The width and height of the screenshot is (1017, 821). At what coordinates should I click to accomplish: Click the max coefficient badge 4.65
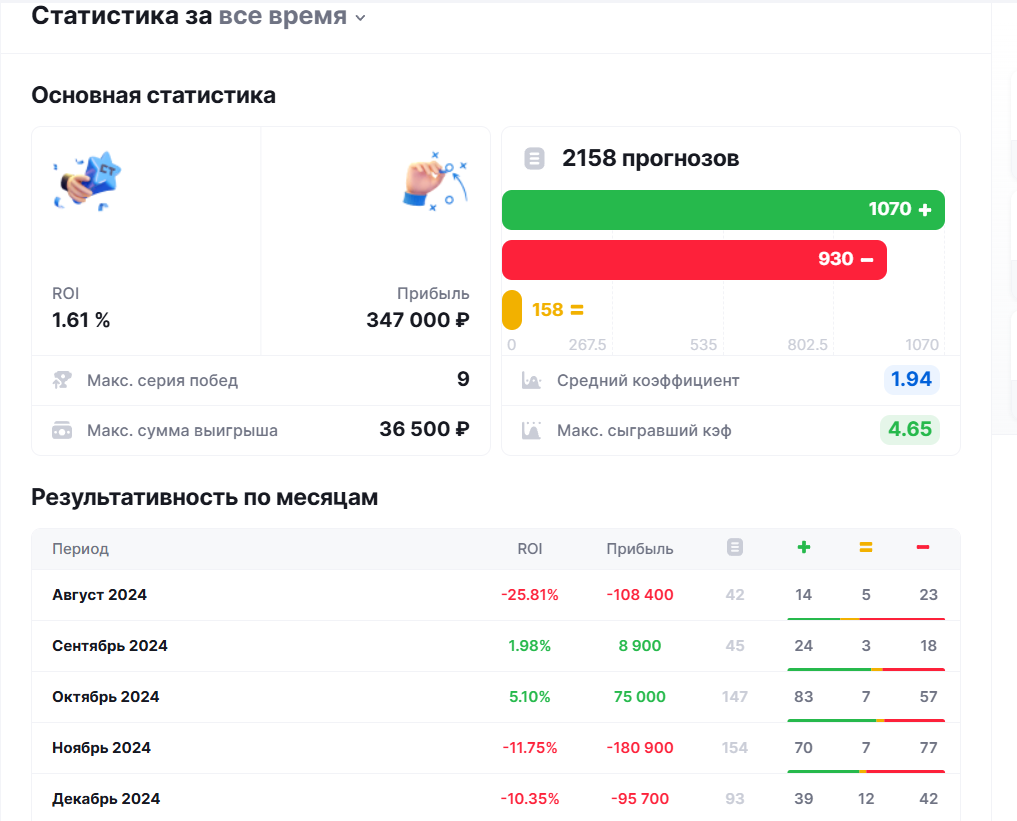[x=910, y=429]
